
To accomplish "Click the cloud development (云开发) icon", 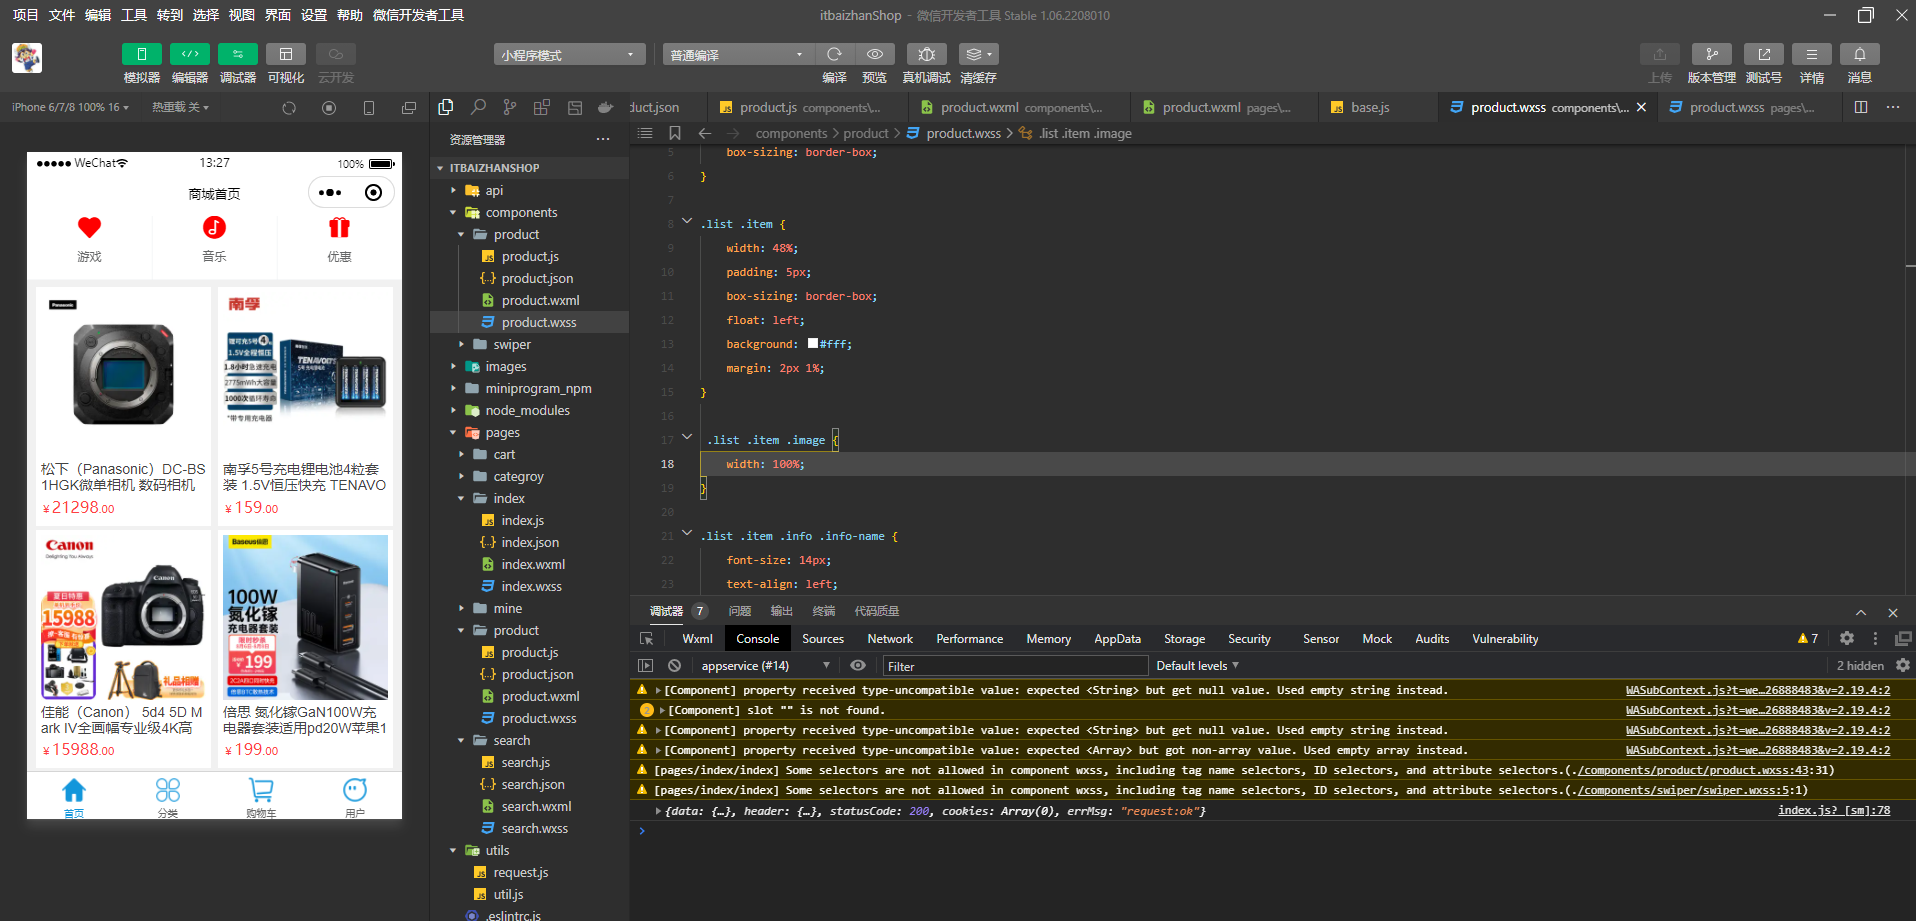I will [x=336, y=54].
